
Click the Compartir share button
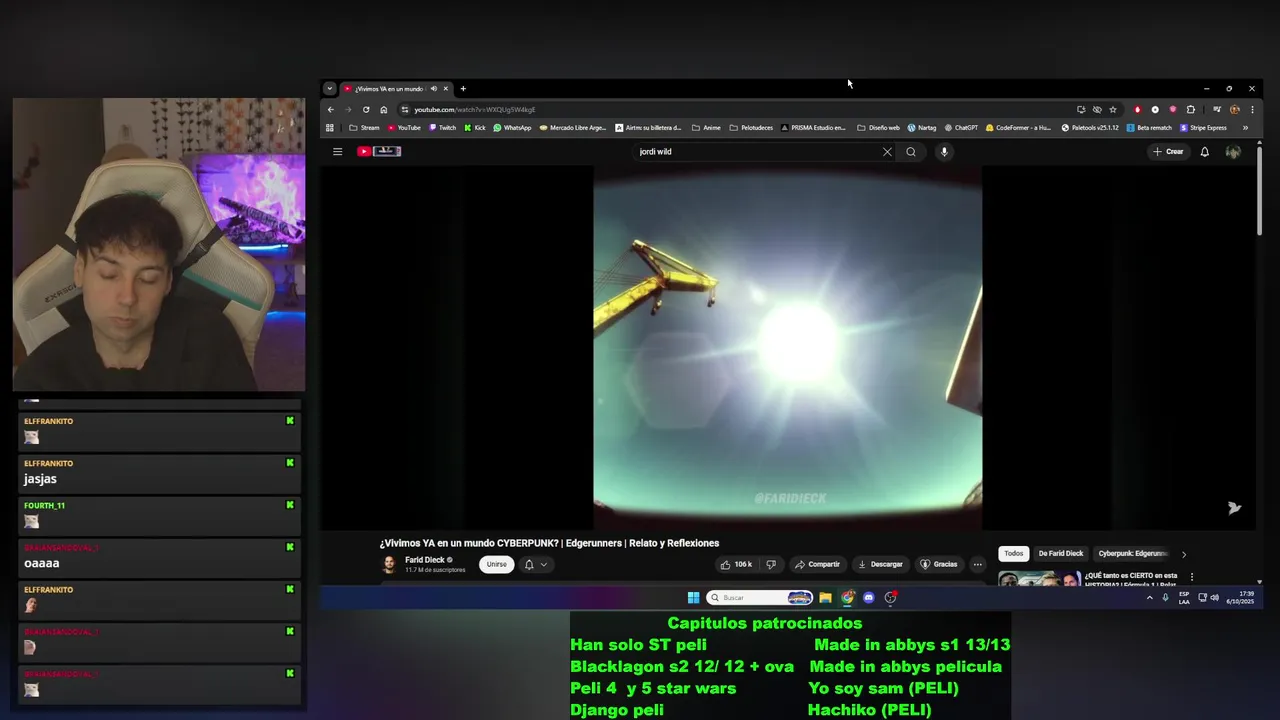(x=817, y=565)
